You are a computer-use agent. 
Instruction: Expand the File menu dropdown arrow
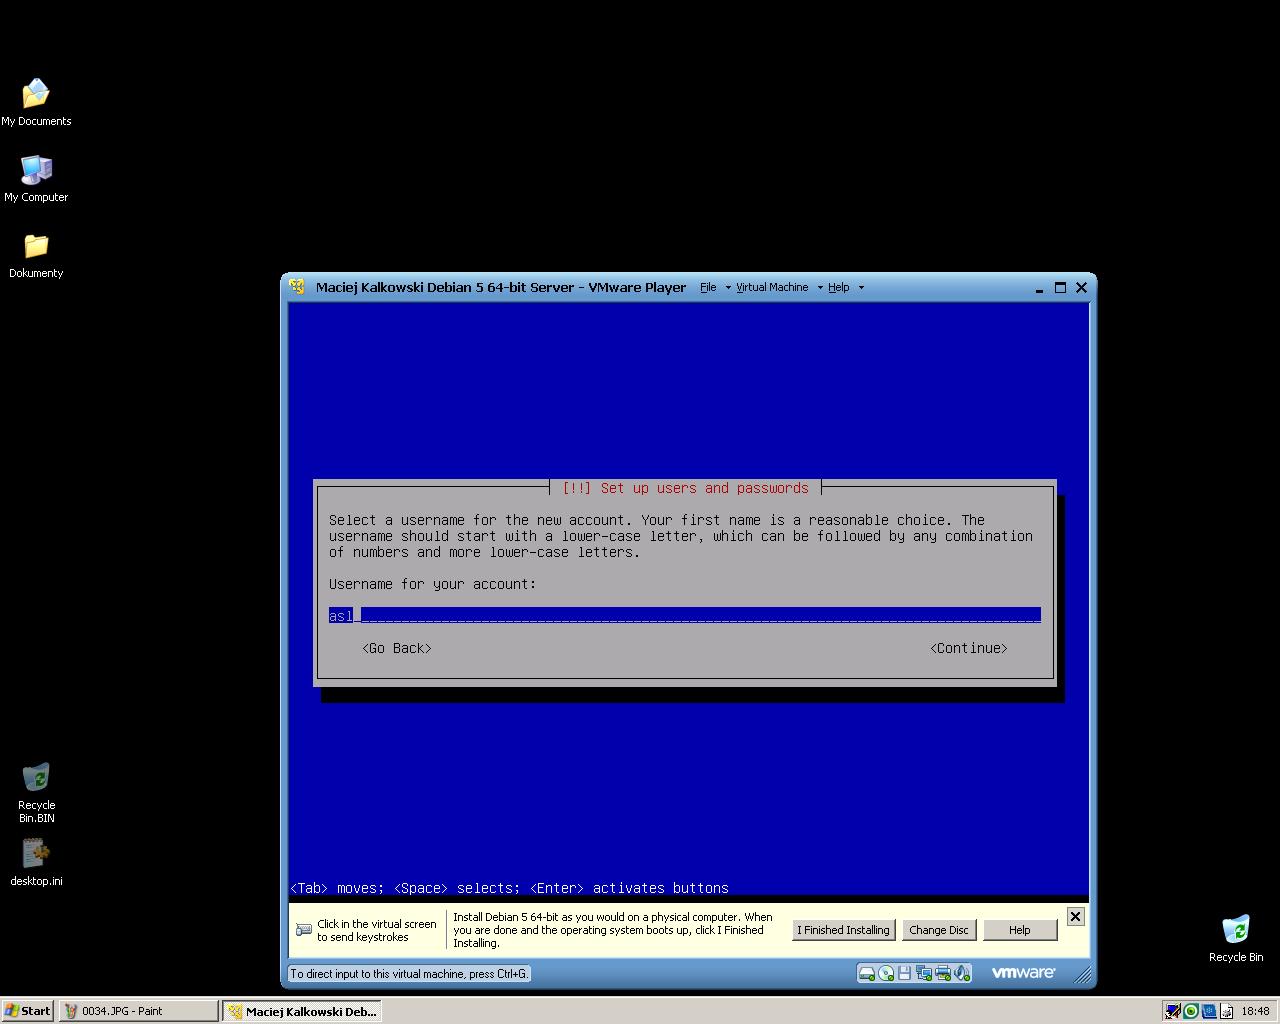pyautogui.click(x=727, y=287)
